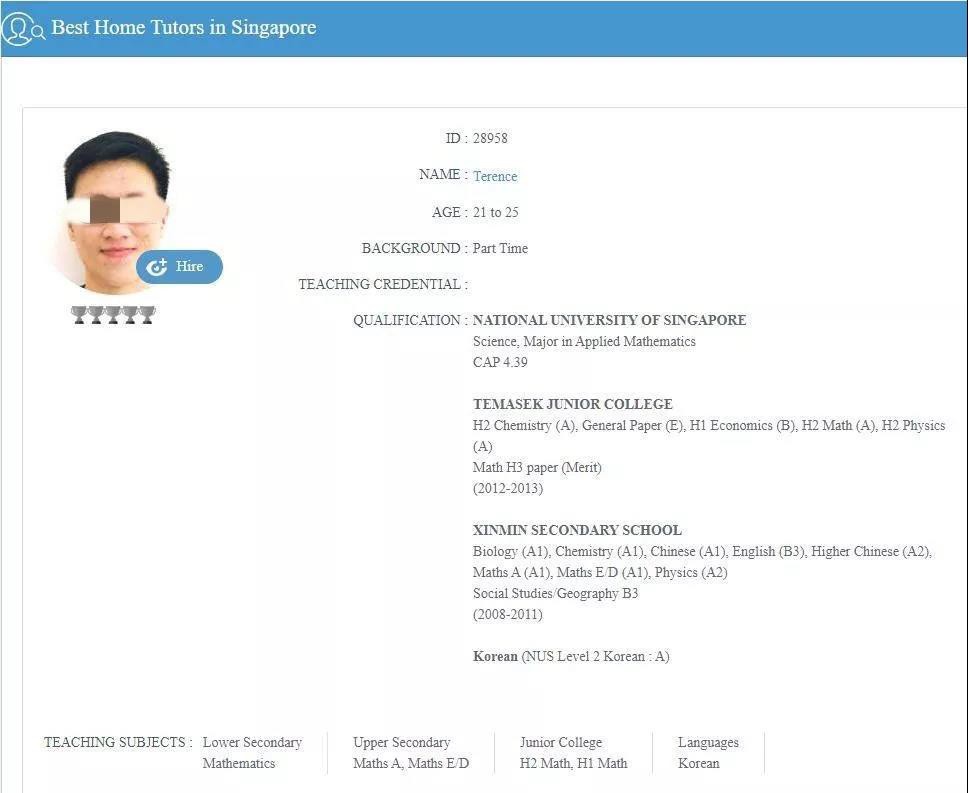The image size is (968, 793).
Task: Click the fifth trophy rating icon
Action: coord(147,315)
